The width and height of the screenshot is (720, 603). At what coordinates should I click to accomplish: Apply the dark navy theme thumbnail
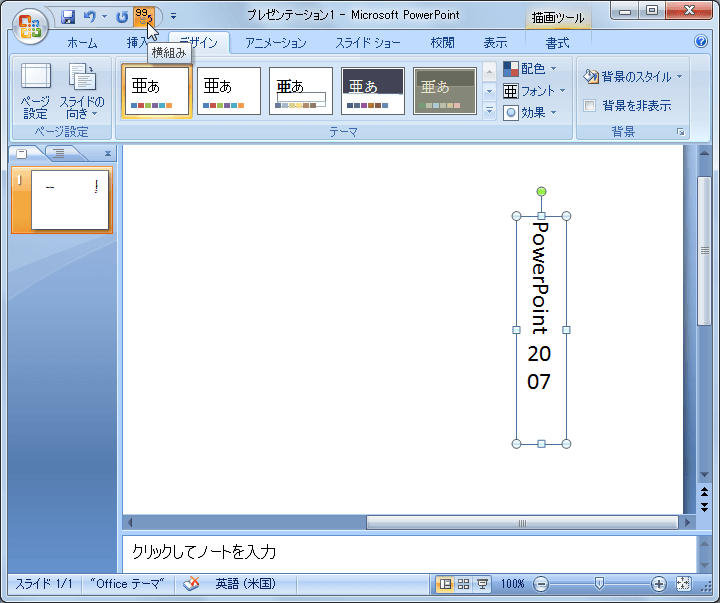373,91
